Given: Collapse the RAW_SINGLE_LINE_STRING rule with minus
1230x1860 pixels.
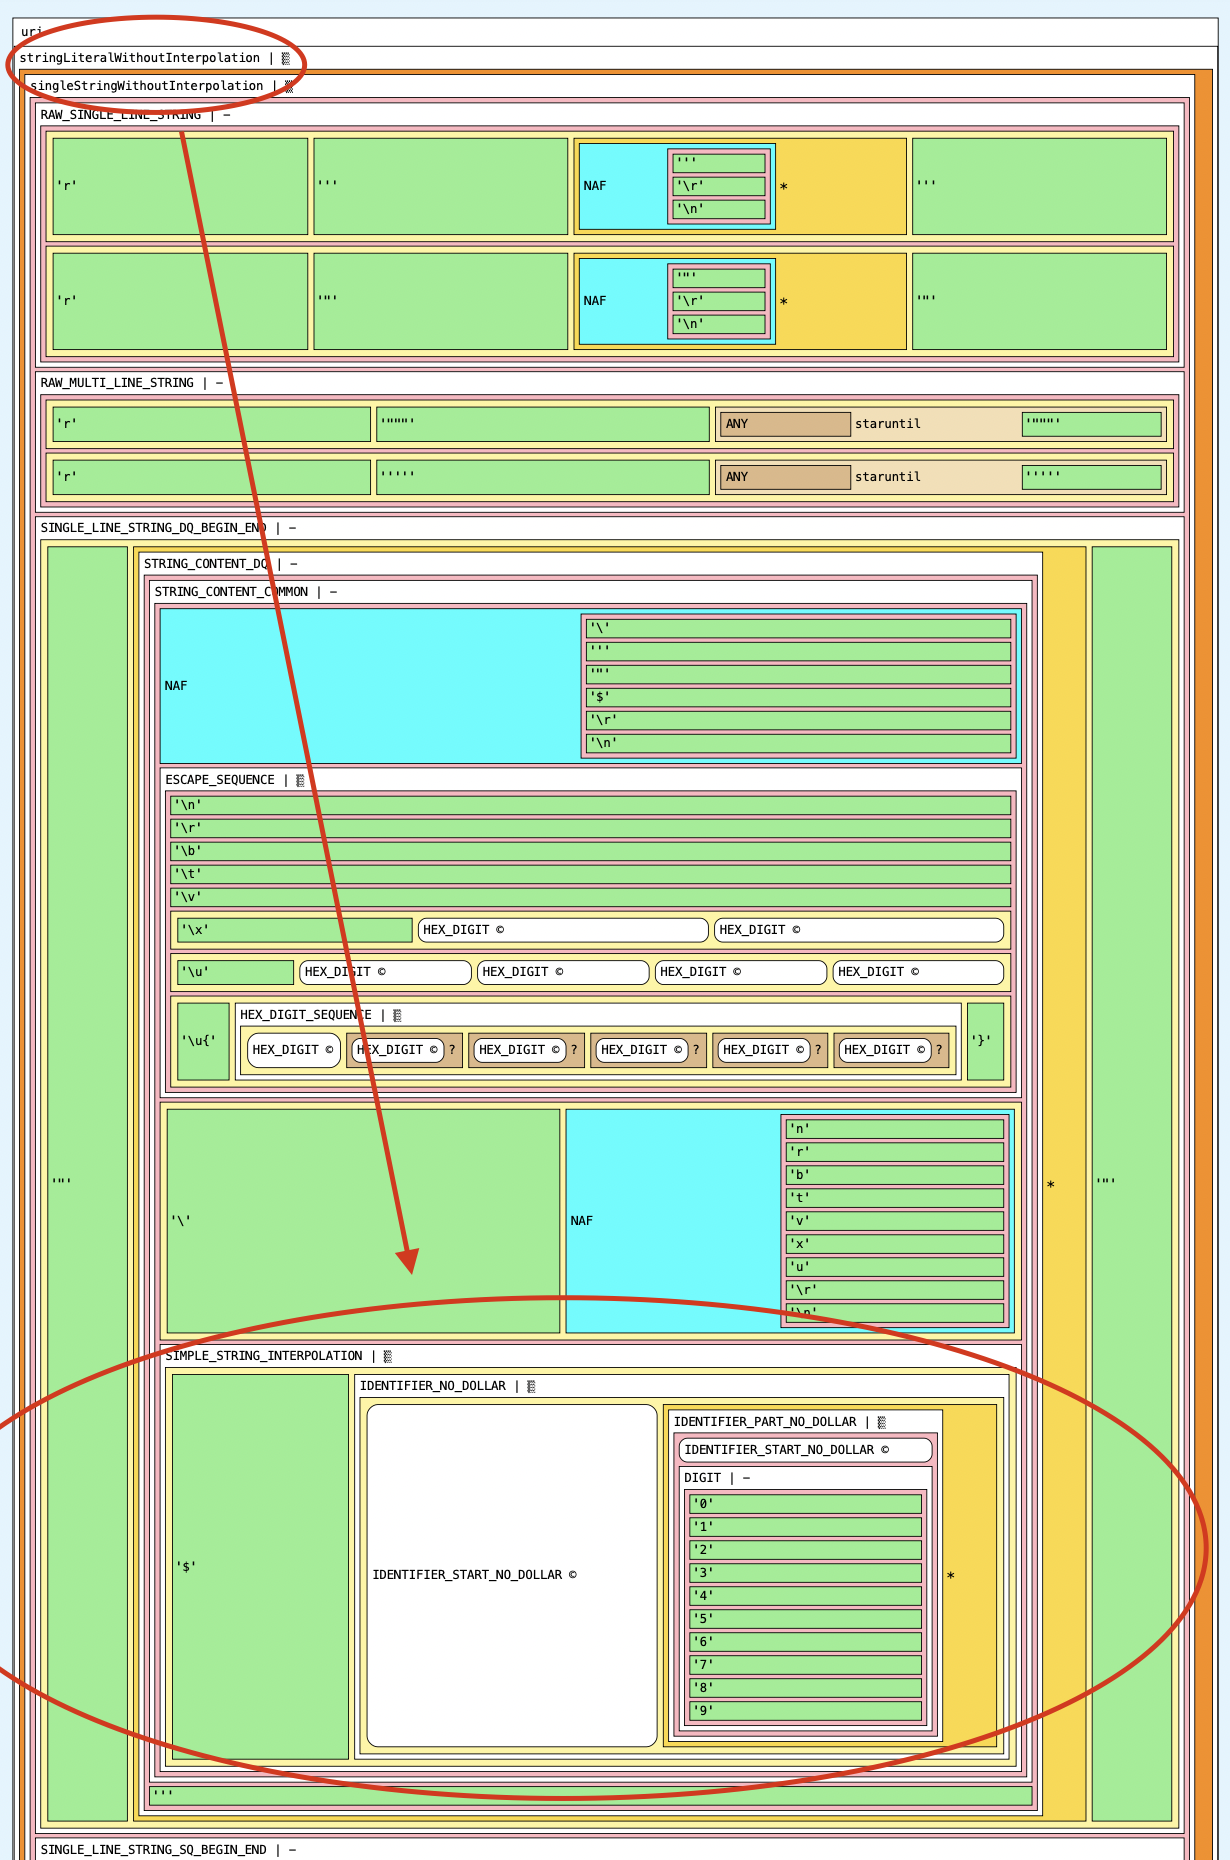Looking at the screenshot, I should click(227, 115).
